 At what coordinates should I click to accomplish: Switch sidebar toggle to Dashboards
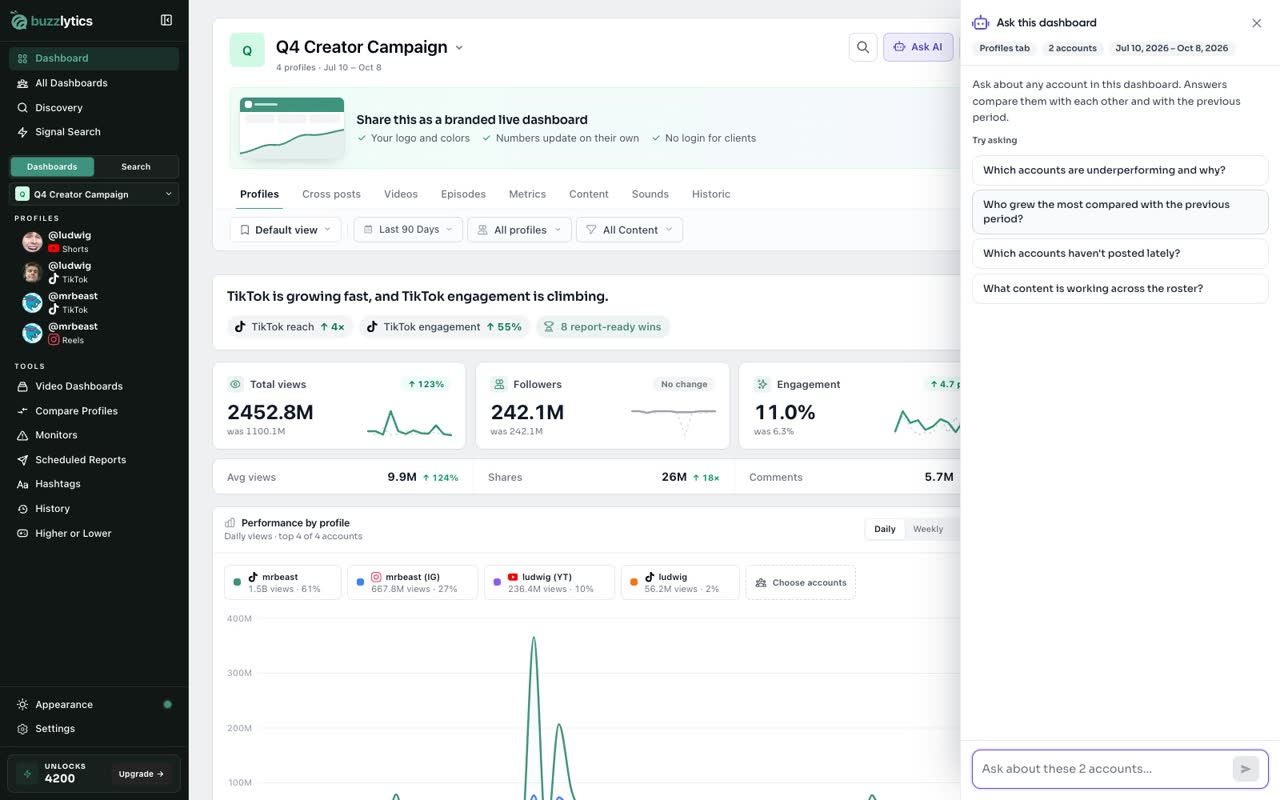[52, 167]
